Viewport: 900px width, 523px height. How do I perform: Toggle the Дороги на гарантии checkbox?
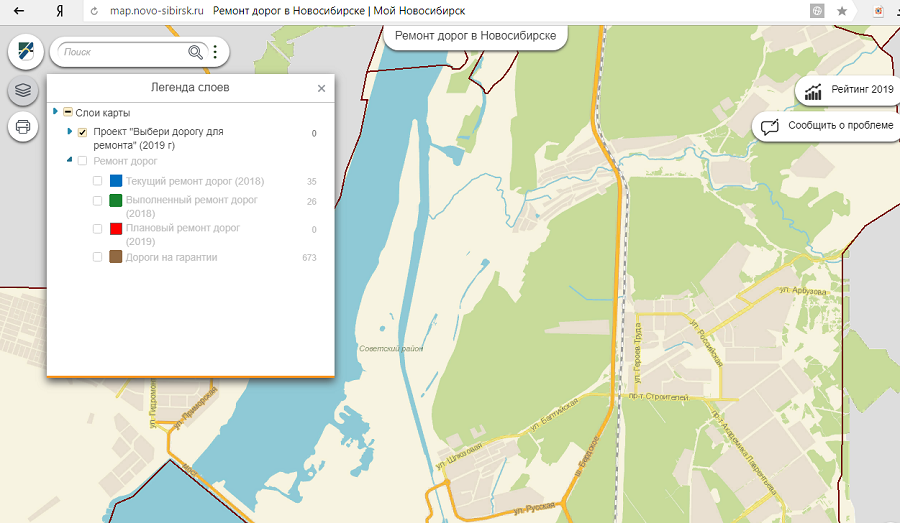coord(97,257)
